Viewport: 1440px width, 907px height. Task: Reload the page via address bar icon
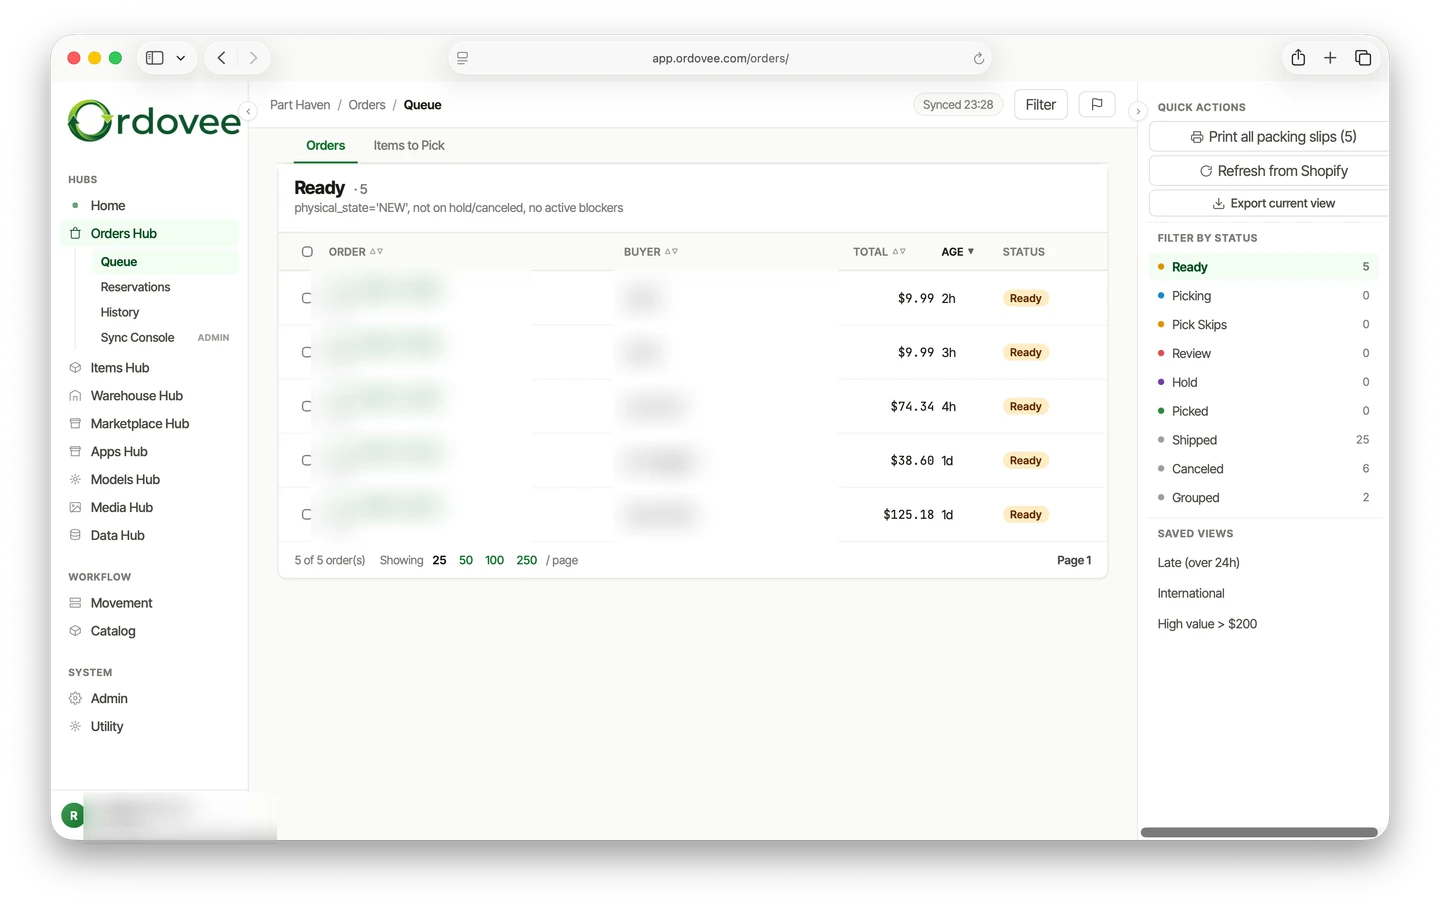[x=979, y=58]
